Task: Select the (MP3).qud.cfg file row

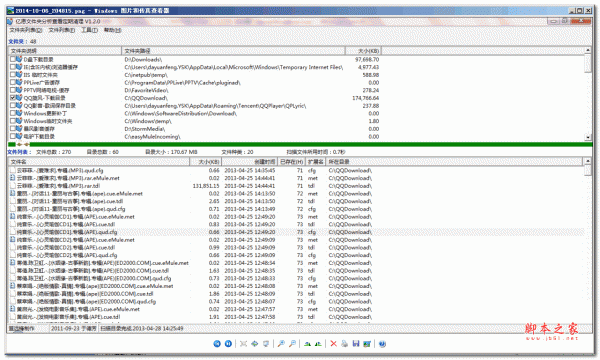Action: [x=297, y=170]
